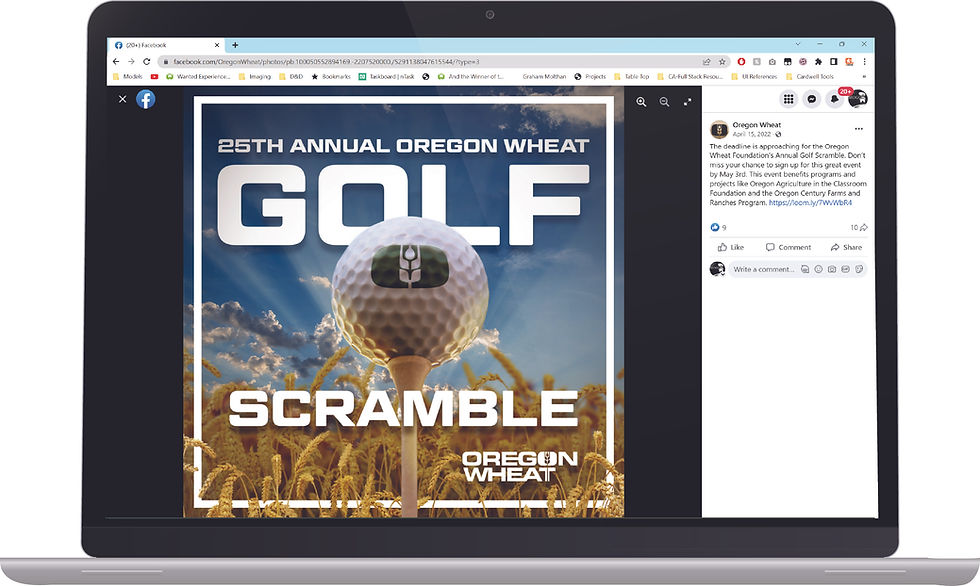Open the Models bookmark folder

tap(128, 77)
